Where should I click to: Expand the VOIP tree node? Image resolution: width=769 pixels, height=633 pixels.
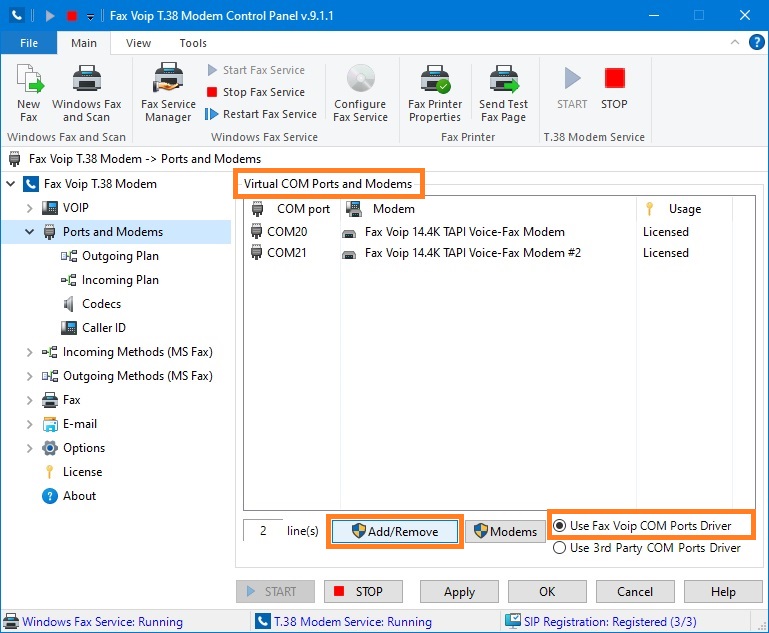click(29, 208)
